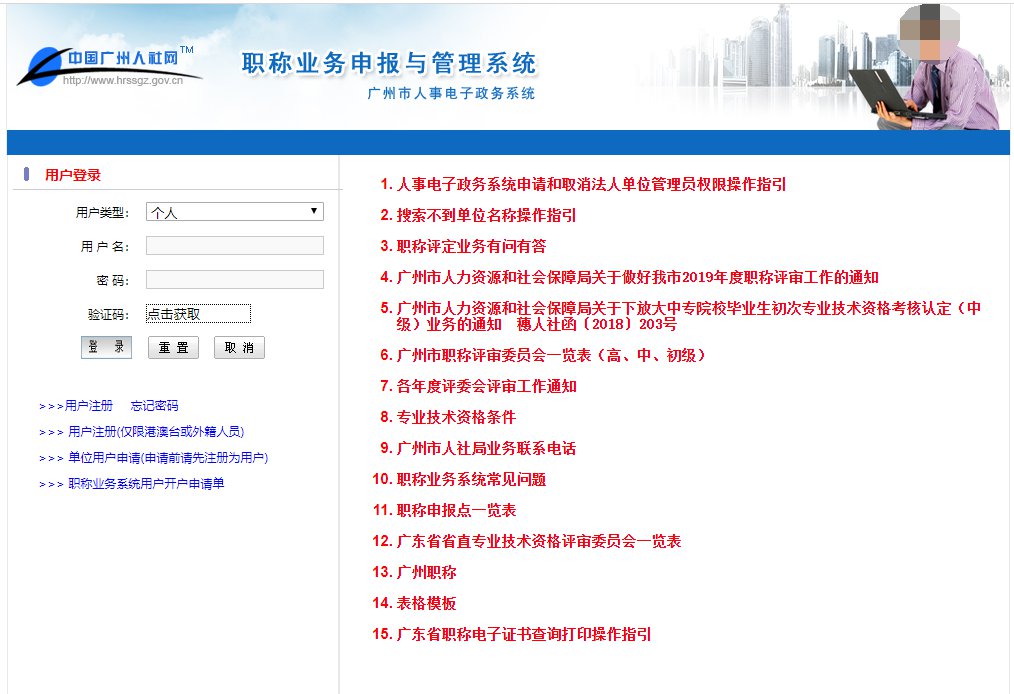This screenshot has width=1014, height=694.
Task: Open 职称评定业务有问有答 link
Action: tap(471, 246)
